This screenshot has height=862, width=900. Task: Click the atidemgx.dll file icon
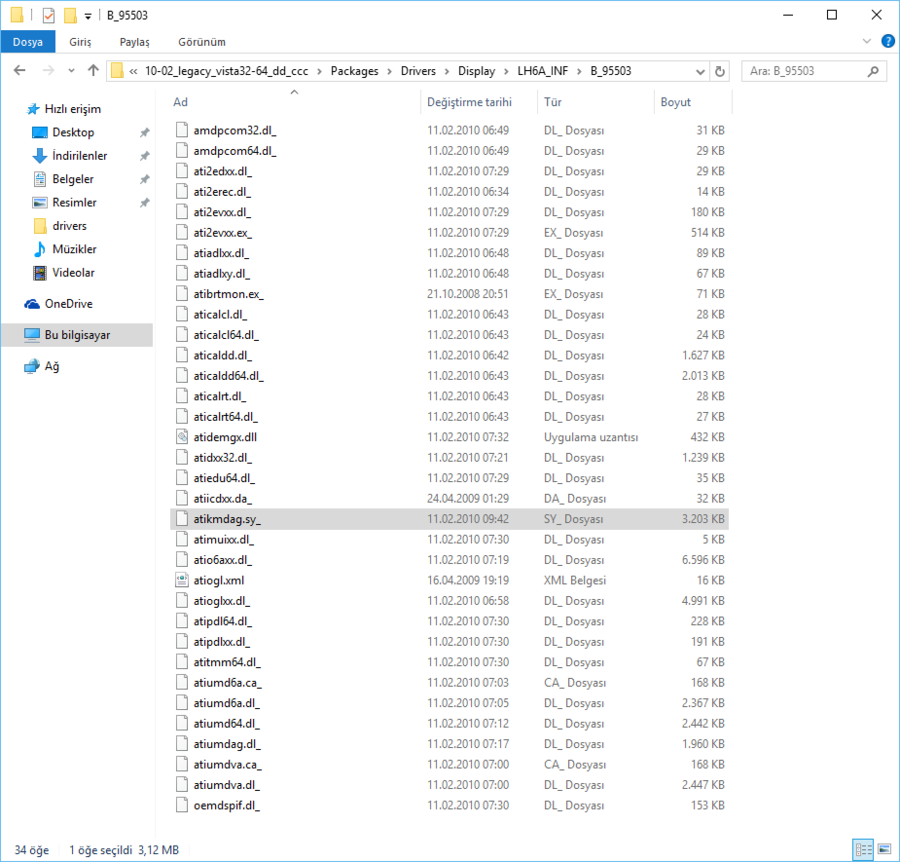click(x=182, y=437)
